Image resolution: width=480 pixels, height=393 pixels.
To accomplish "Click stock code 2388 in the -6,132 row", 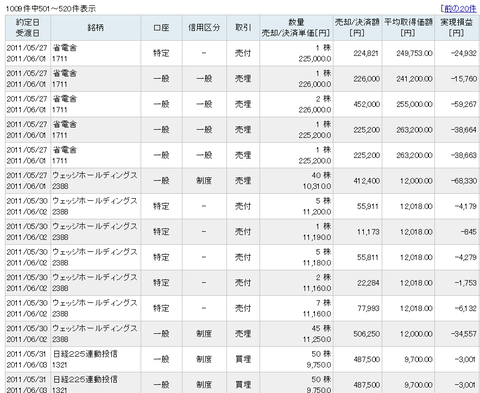I will (x=60, y=314).
